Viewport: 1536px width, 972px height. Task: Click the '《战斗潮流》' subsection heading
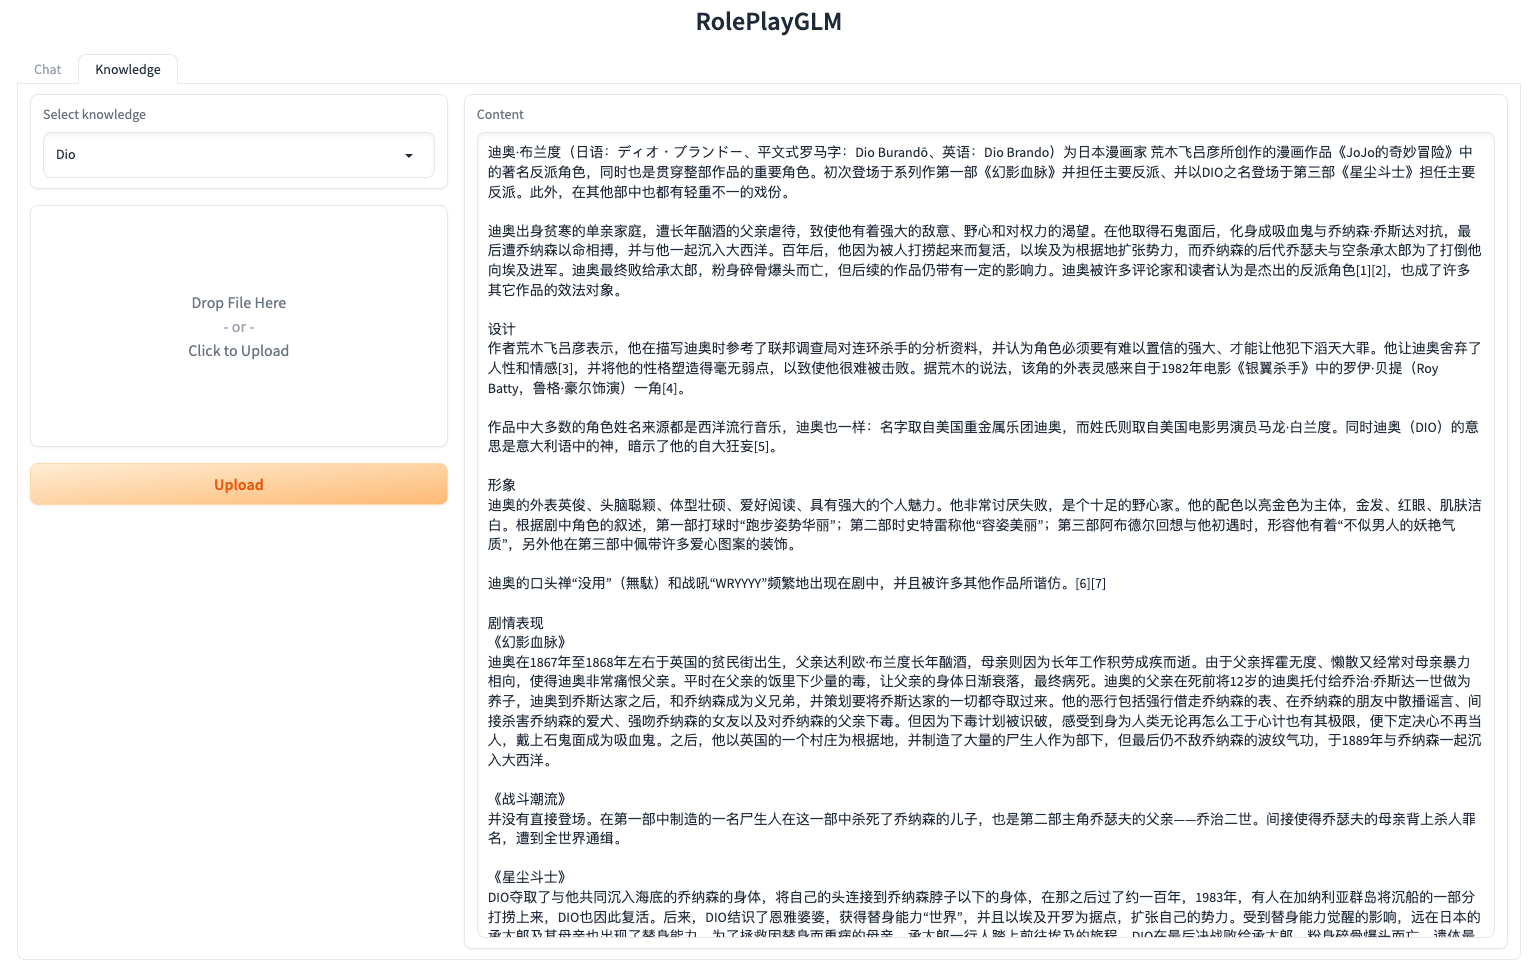coord(530,799)
